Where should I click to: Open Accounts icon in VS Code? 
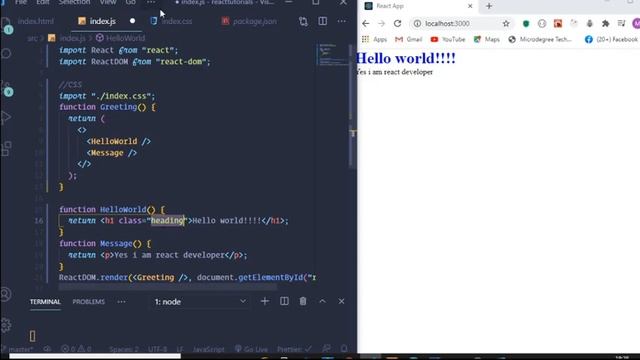pos(6,294)
